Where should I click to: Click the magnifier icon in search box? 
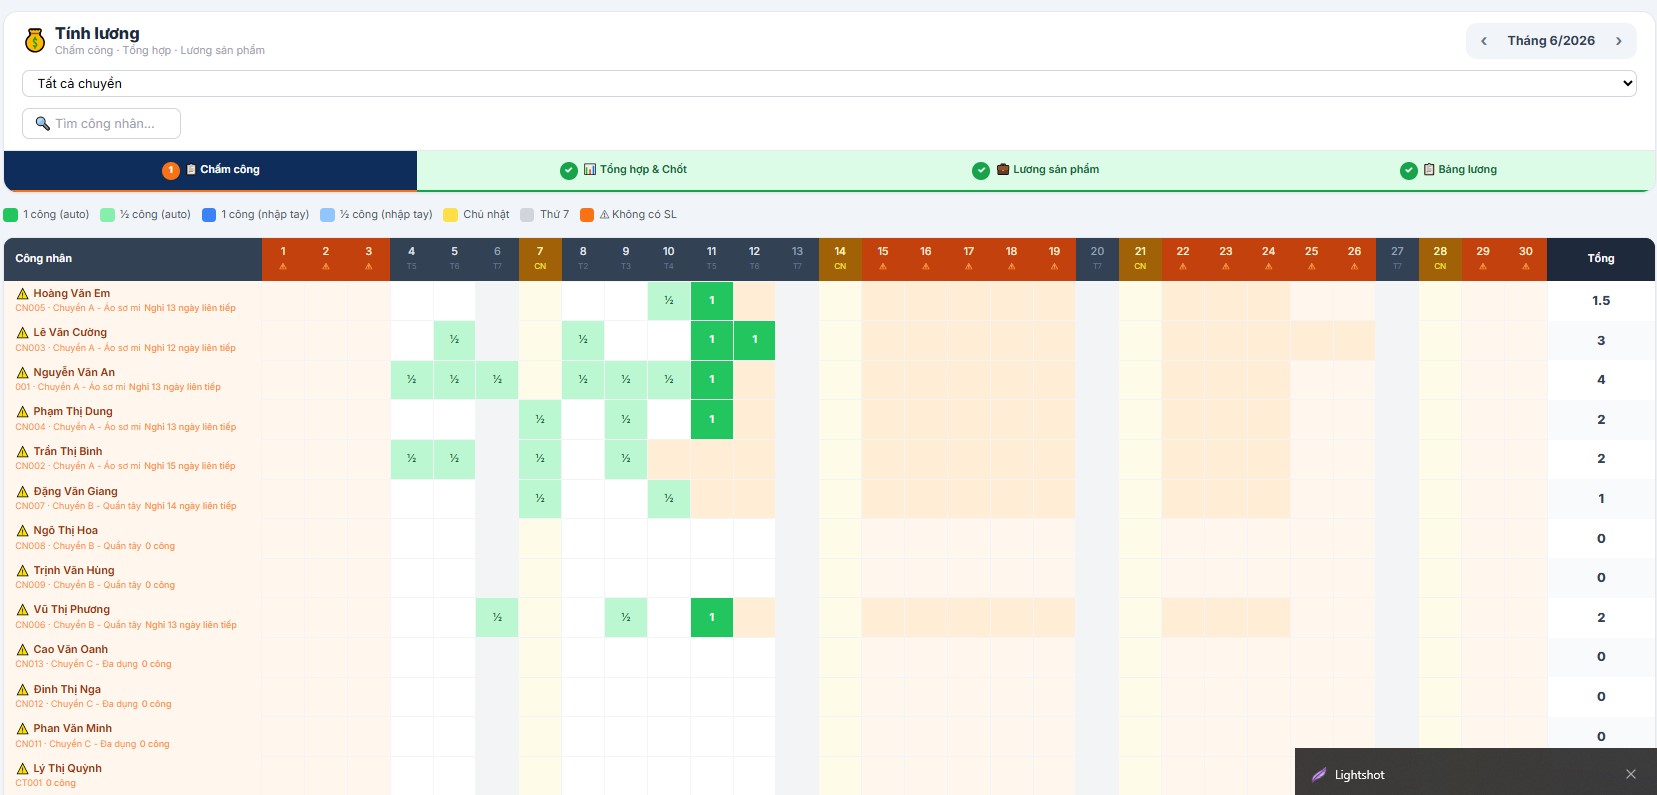(x=42, y=124)
